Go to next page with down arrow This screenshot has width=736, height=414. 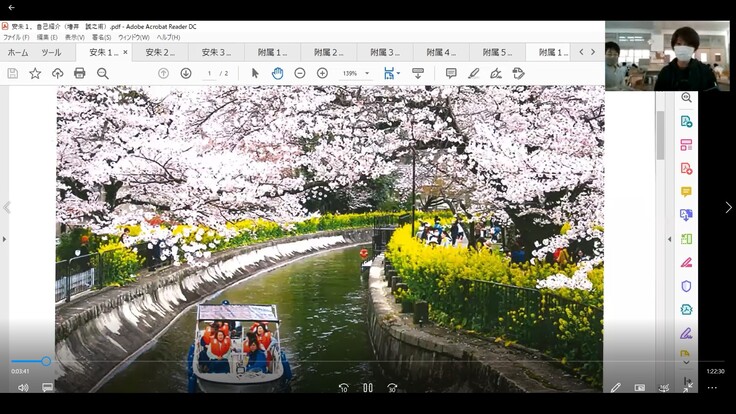point(186,73)
